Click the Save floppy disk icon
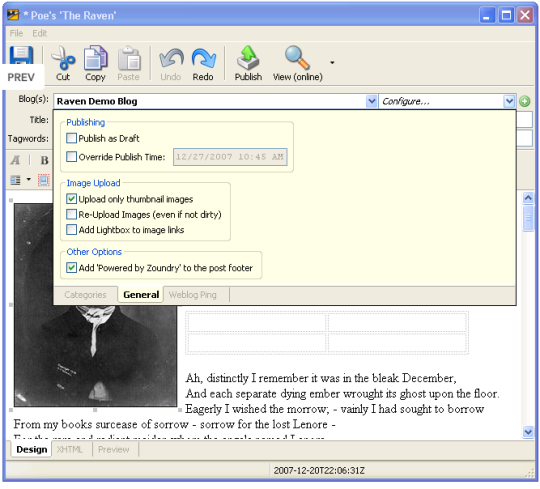The image size is (540, 489). click(x=21, y=55)
